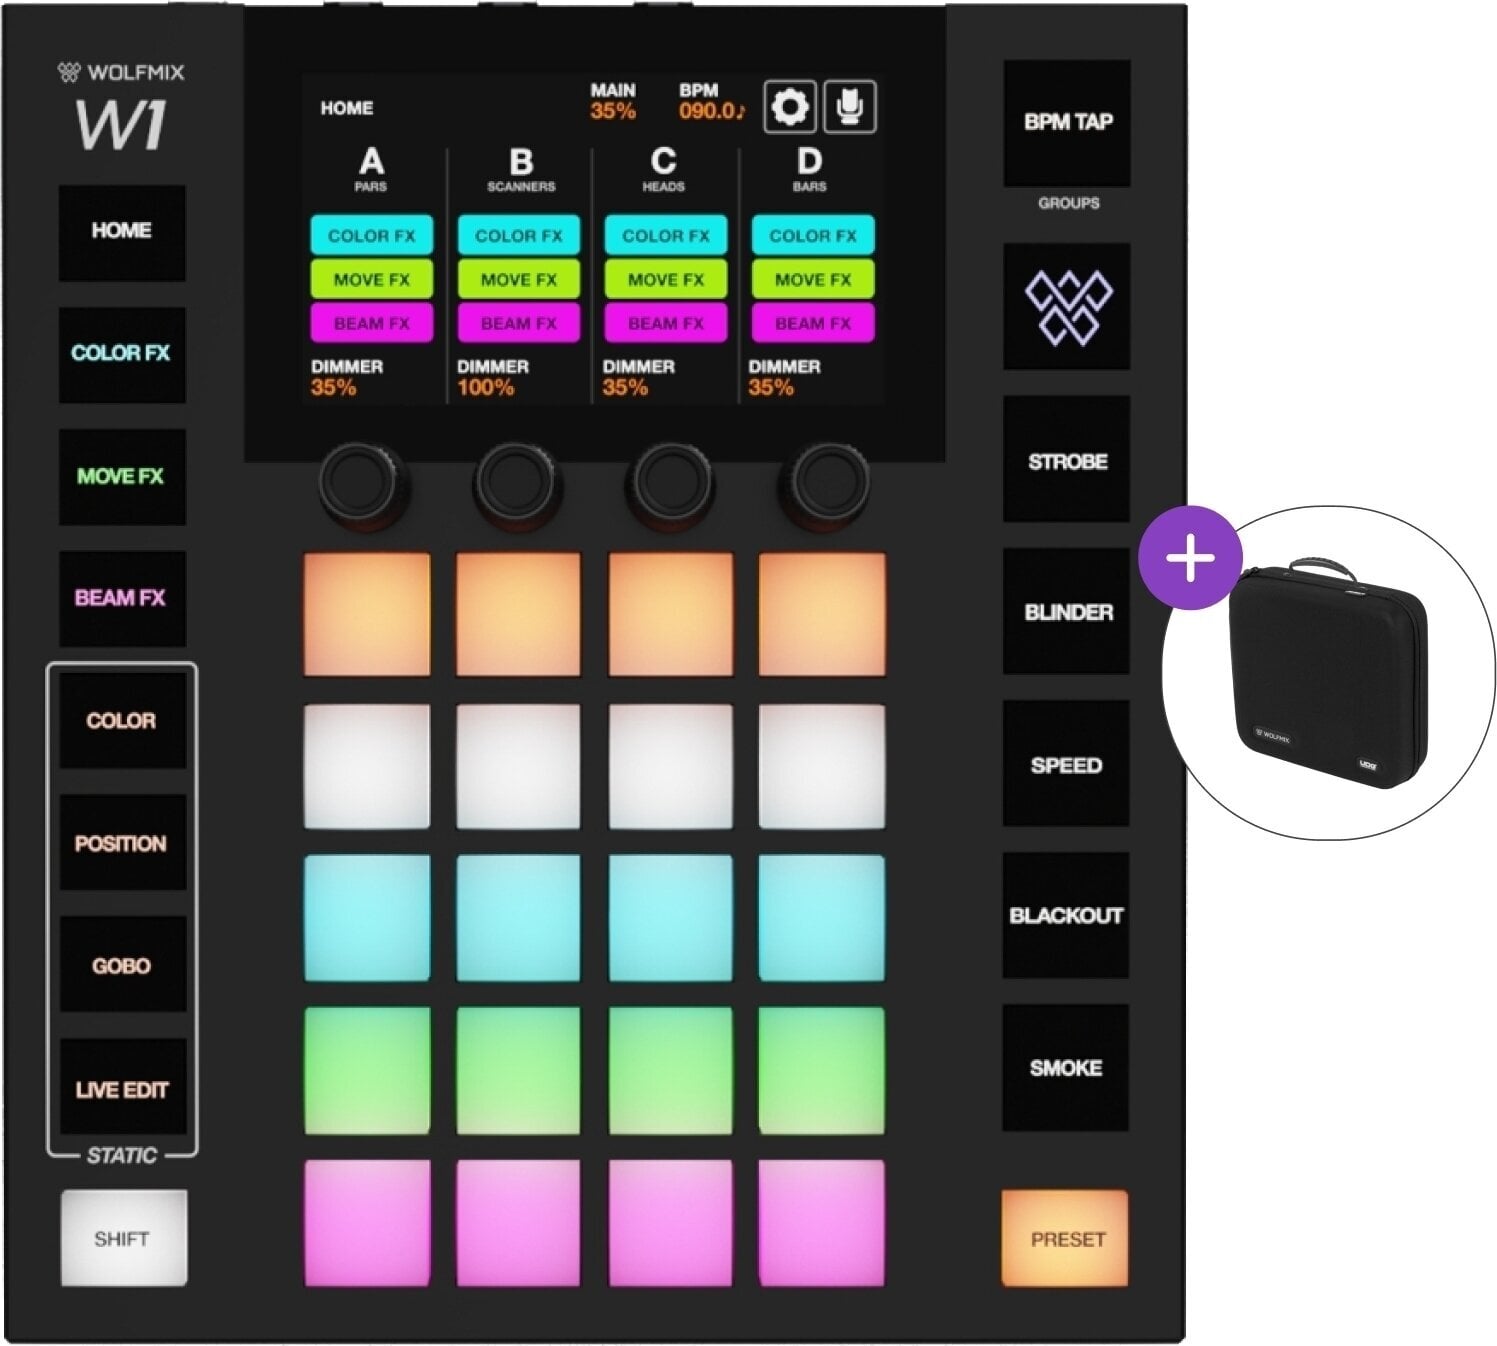Toggle the BLACKOUT button

[1067, 915]
